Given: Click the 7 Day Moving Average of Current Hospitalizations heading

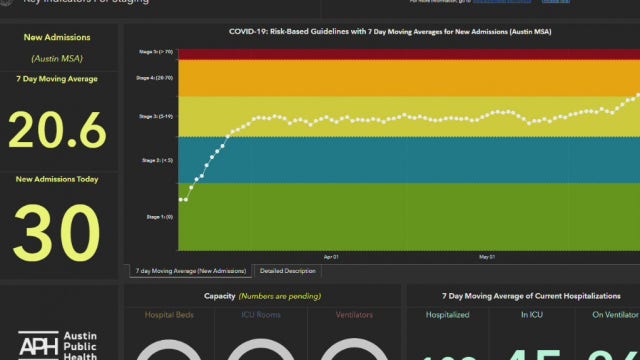Looking at the screenshot, I should 531,296.
